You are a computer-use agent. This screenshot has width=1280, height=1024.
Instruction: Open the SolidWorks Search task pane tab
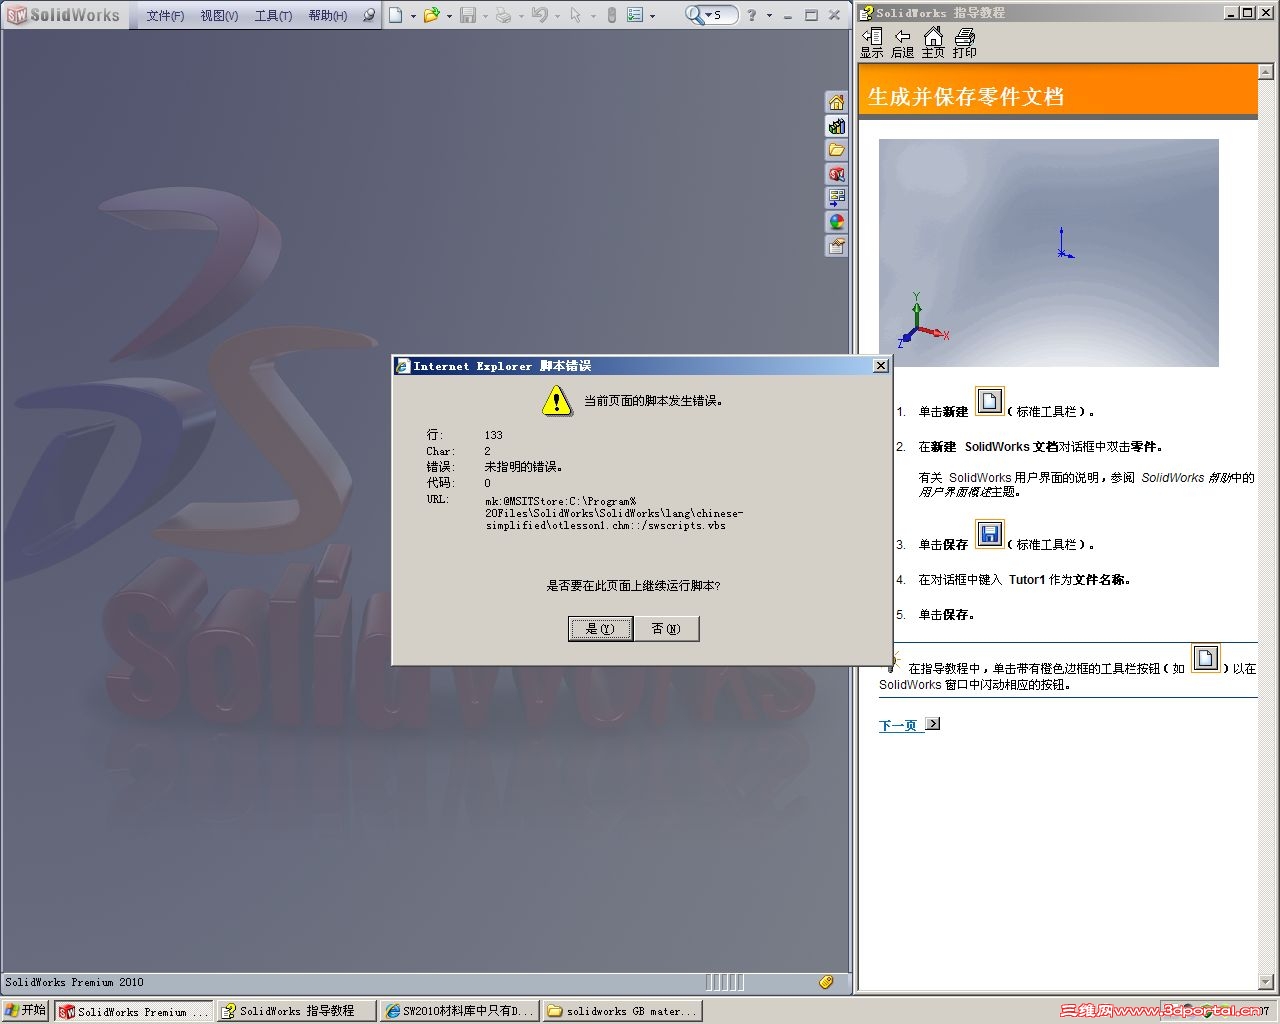[837, 174]
